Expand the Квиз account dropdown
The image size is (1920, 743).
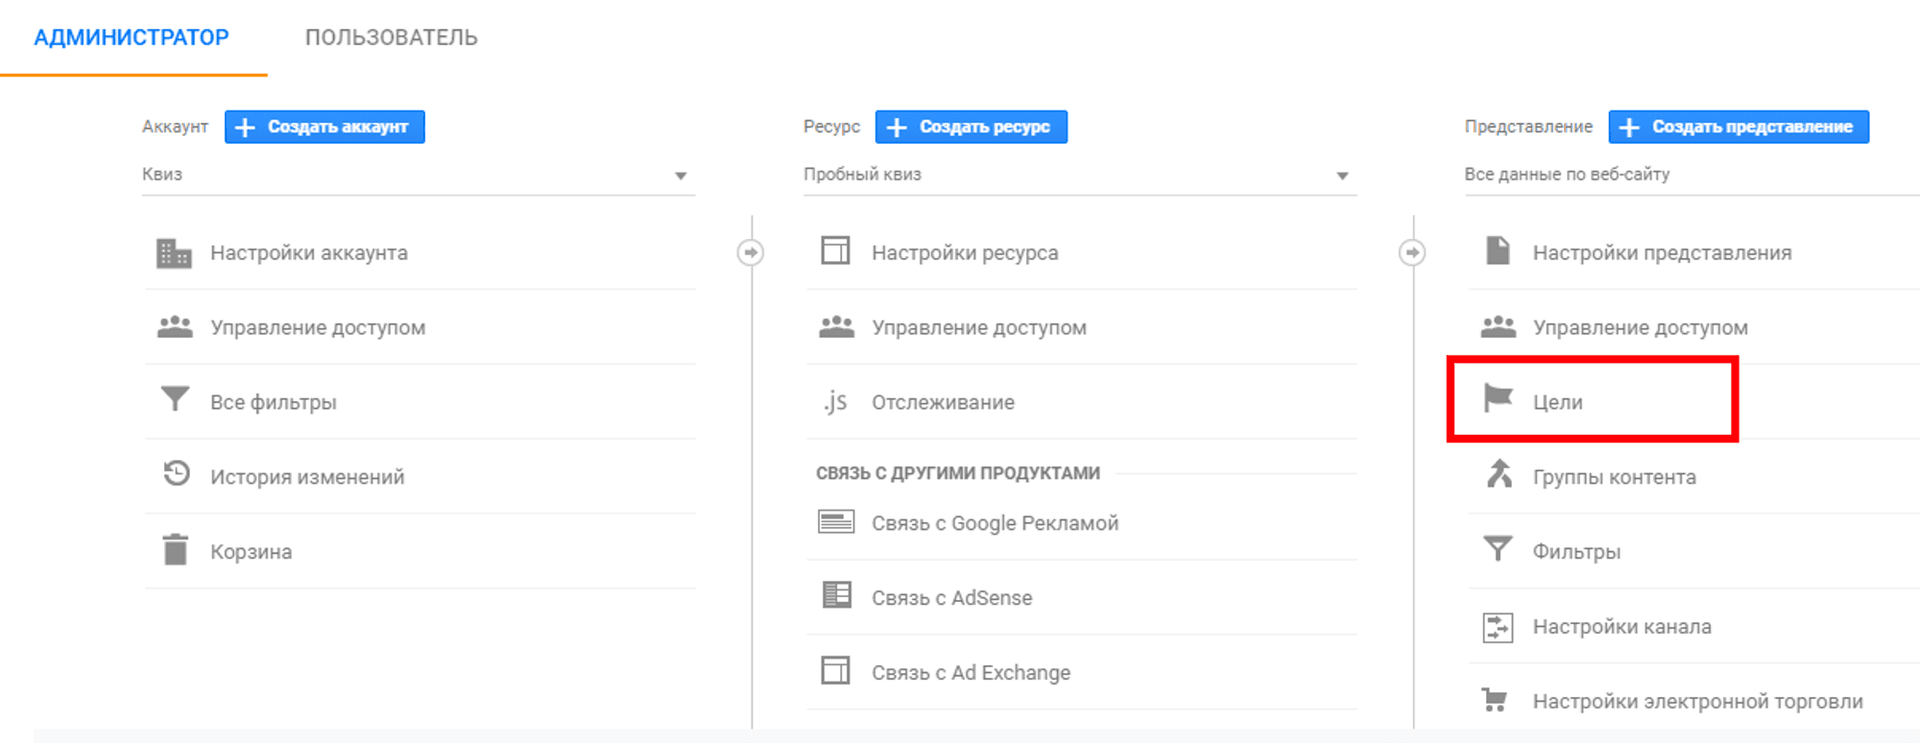[680, 176]
